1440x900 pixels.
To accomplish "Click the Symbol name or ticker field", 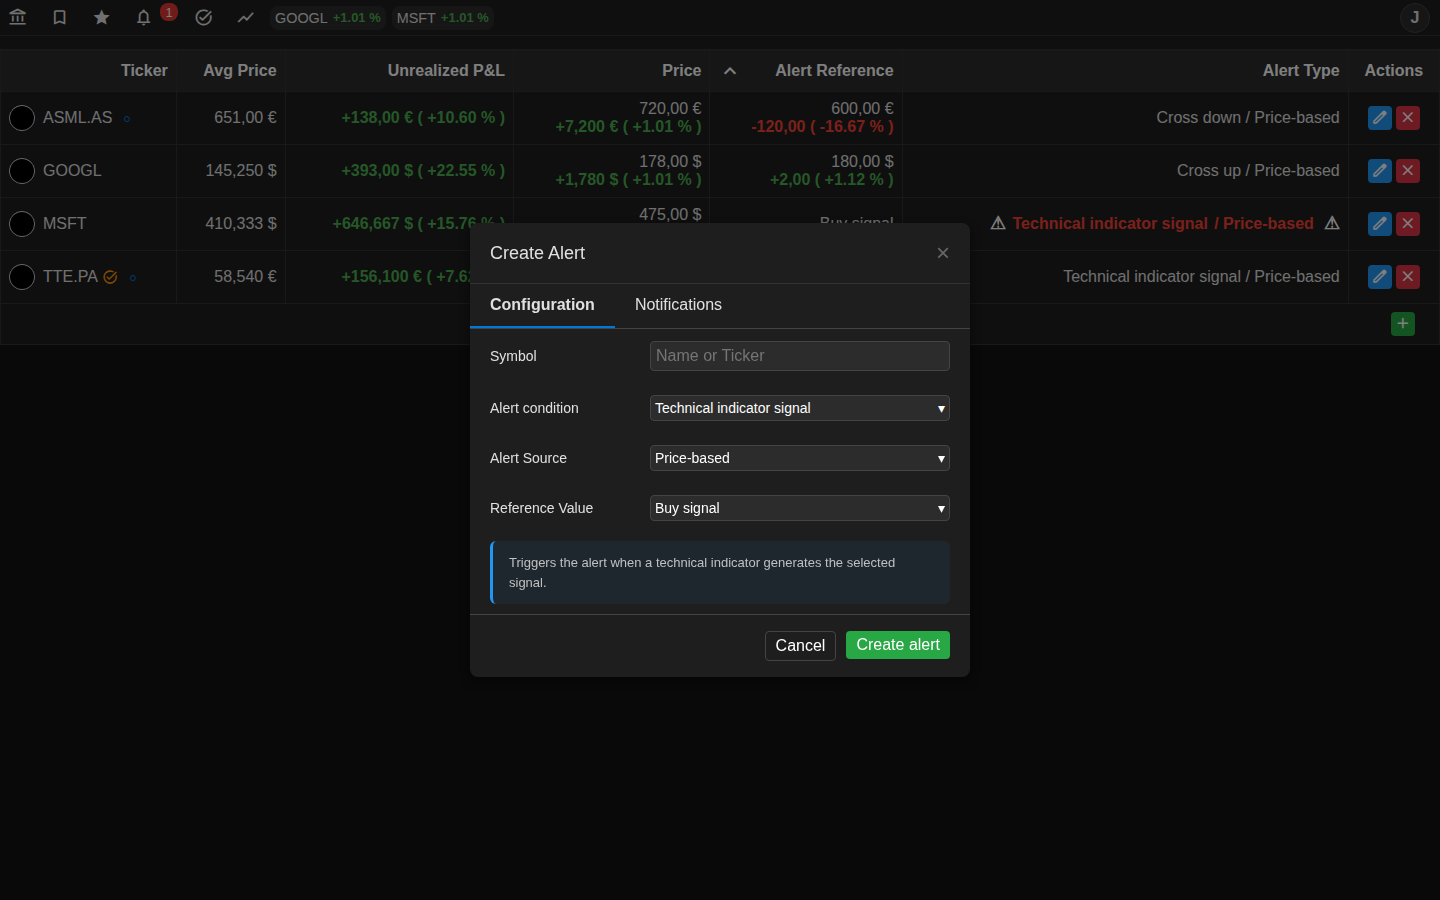I will pos(800,356).
